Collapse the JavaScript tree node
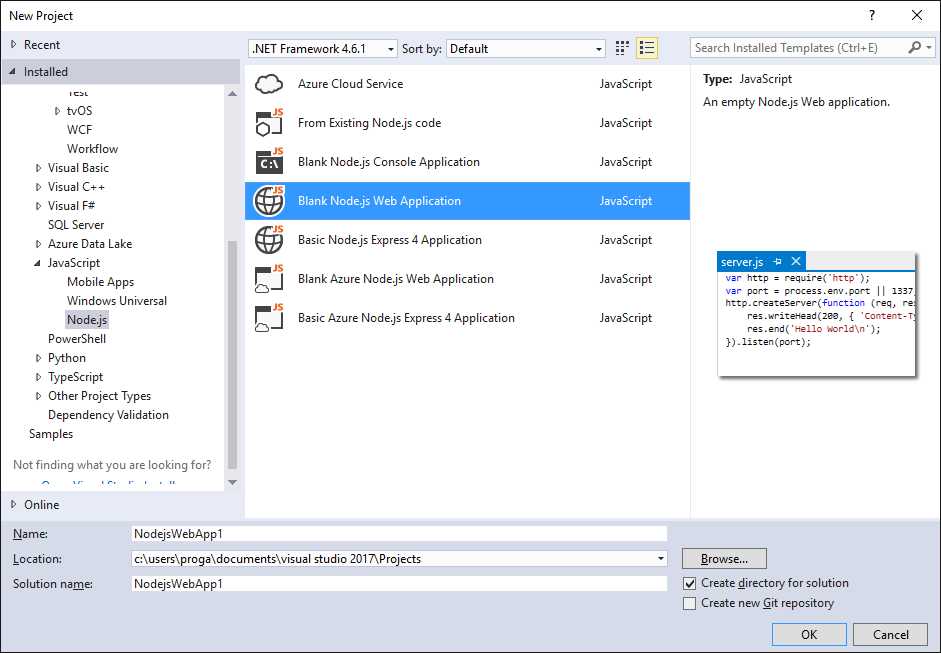The height and width of the screenshot is (653, 941). 38,263
